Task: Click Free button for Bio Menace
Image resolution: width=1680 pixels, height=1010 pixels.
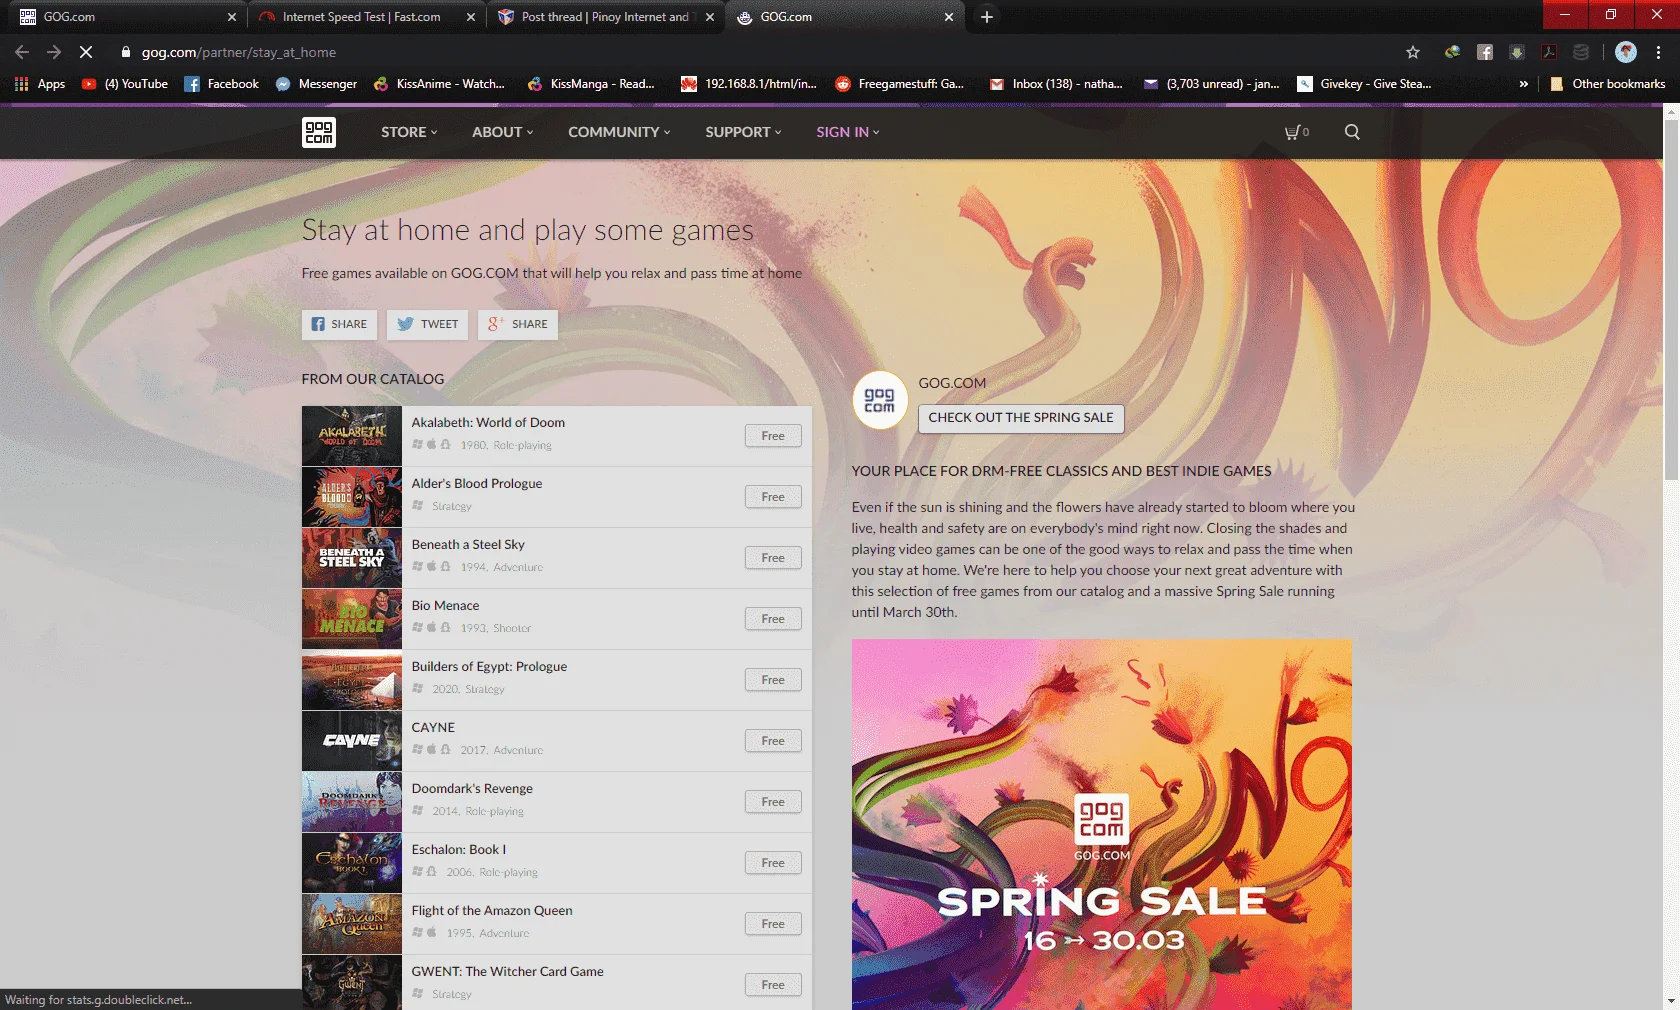Action: 773,619
